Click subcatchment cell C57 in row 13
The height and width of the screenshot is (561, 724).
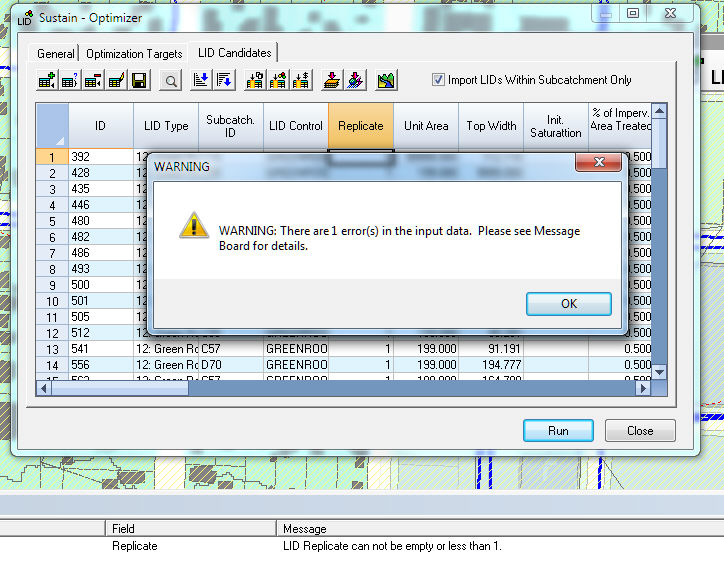[x=230, y=349]
